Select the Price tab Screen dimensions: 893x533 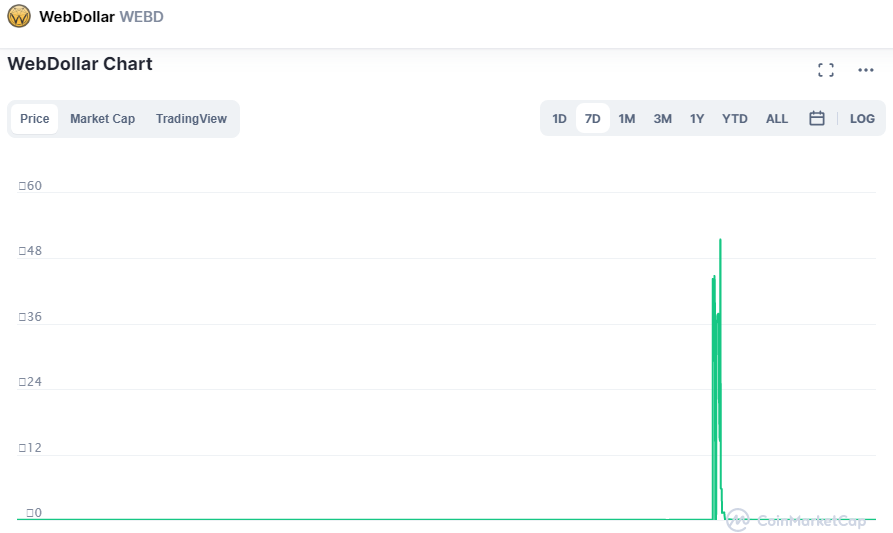[x=35, y=118]
